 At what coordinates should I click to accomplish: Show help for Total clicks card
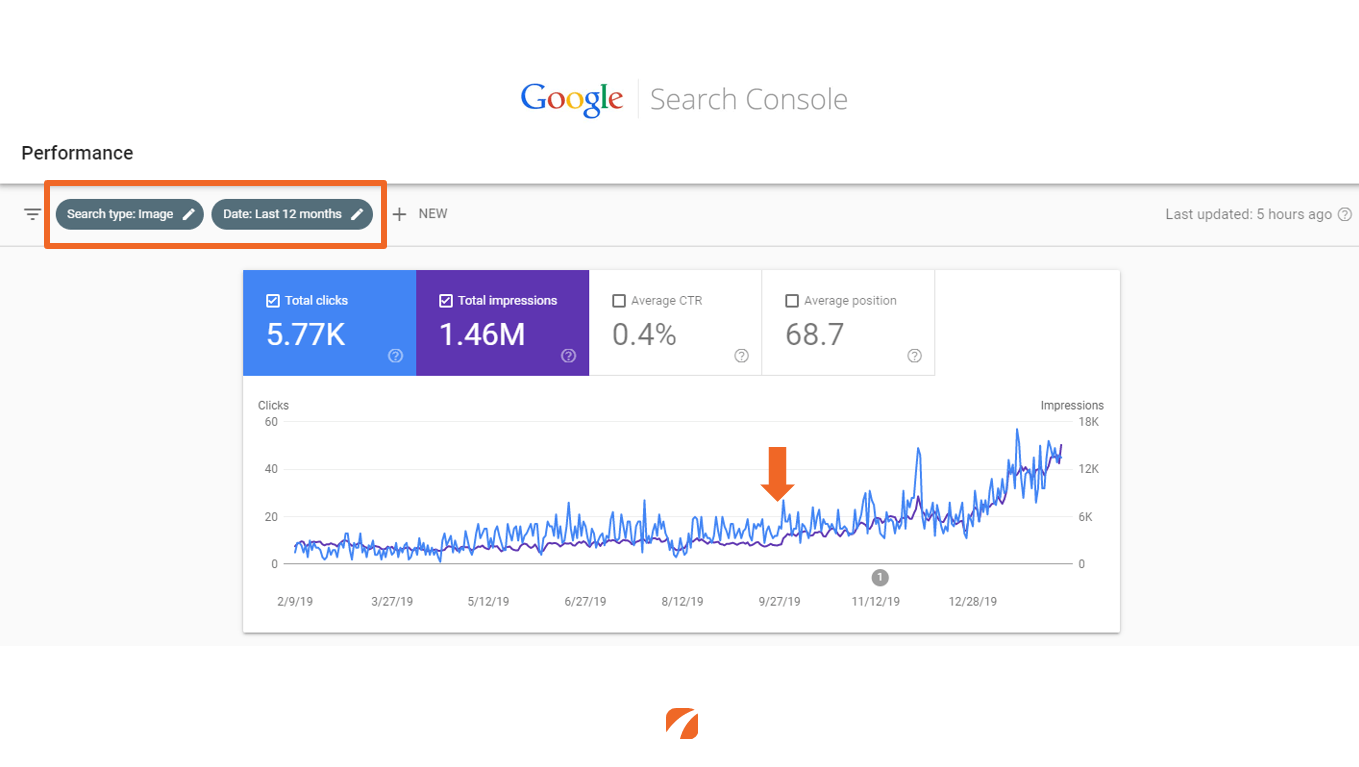[395, 356]
